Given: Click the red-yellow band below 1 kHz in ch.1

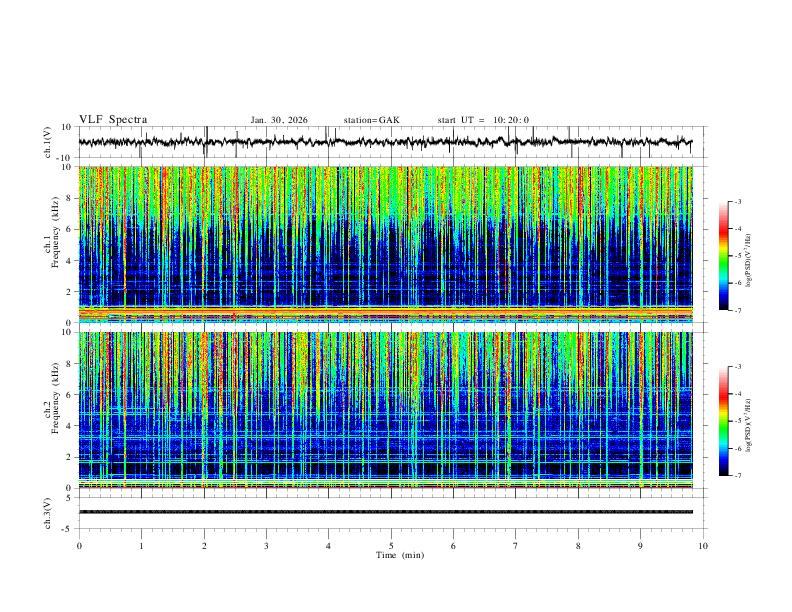Looking at the screenshot, I should point(385,311).
